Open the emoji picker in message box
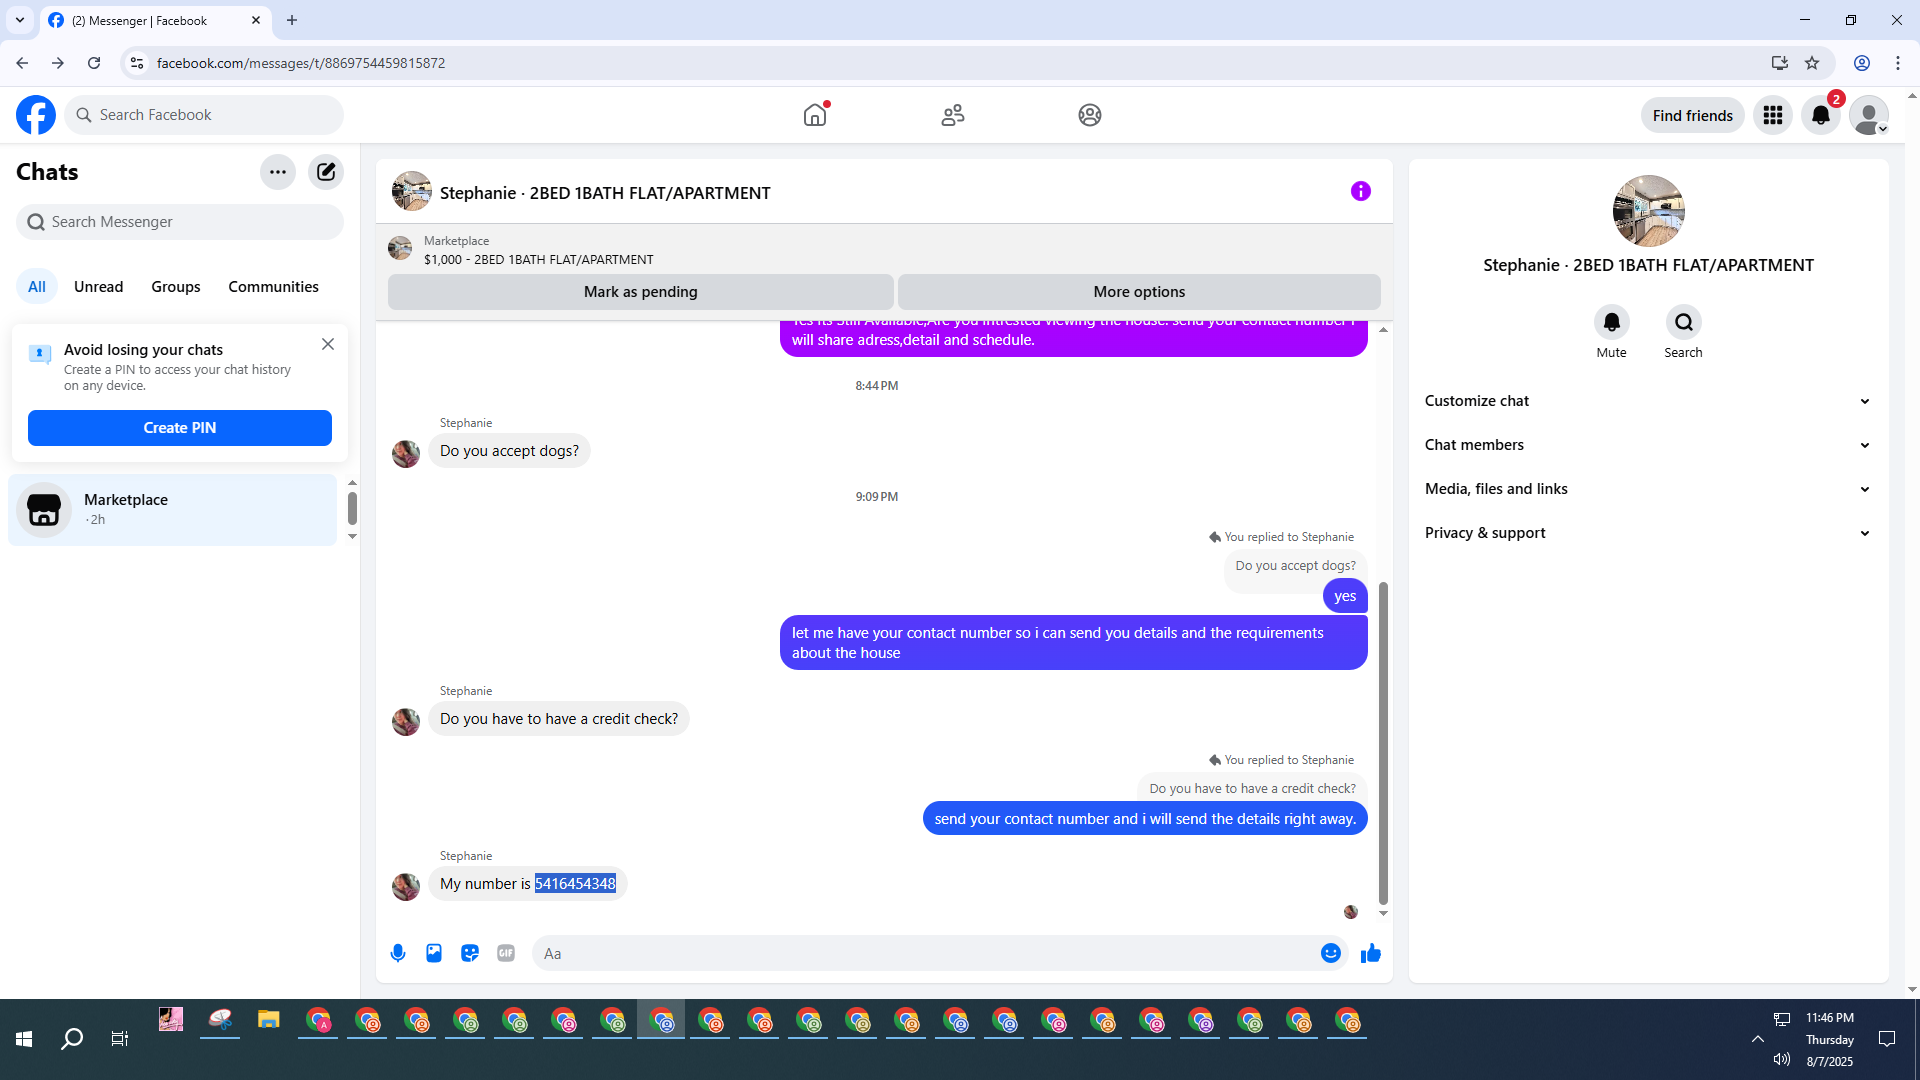Screen dimensions: 1920x1080 coord(1330,953)
